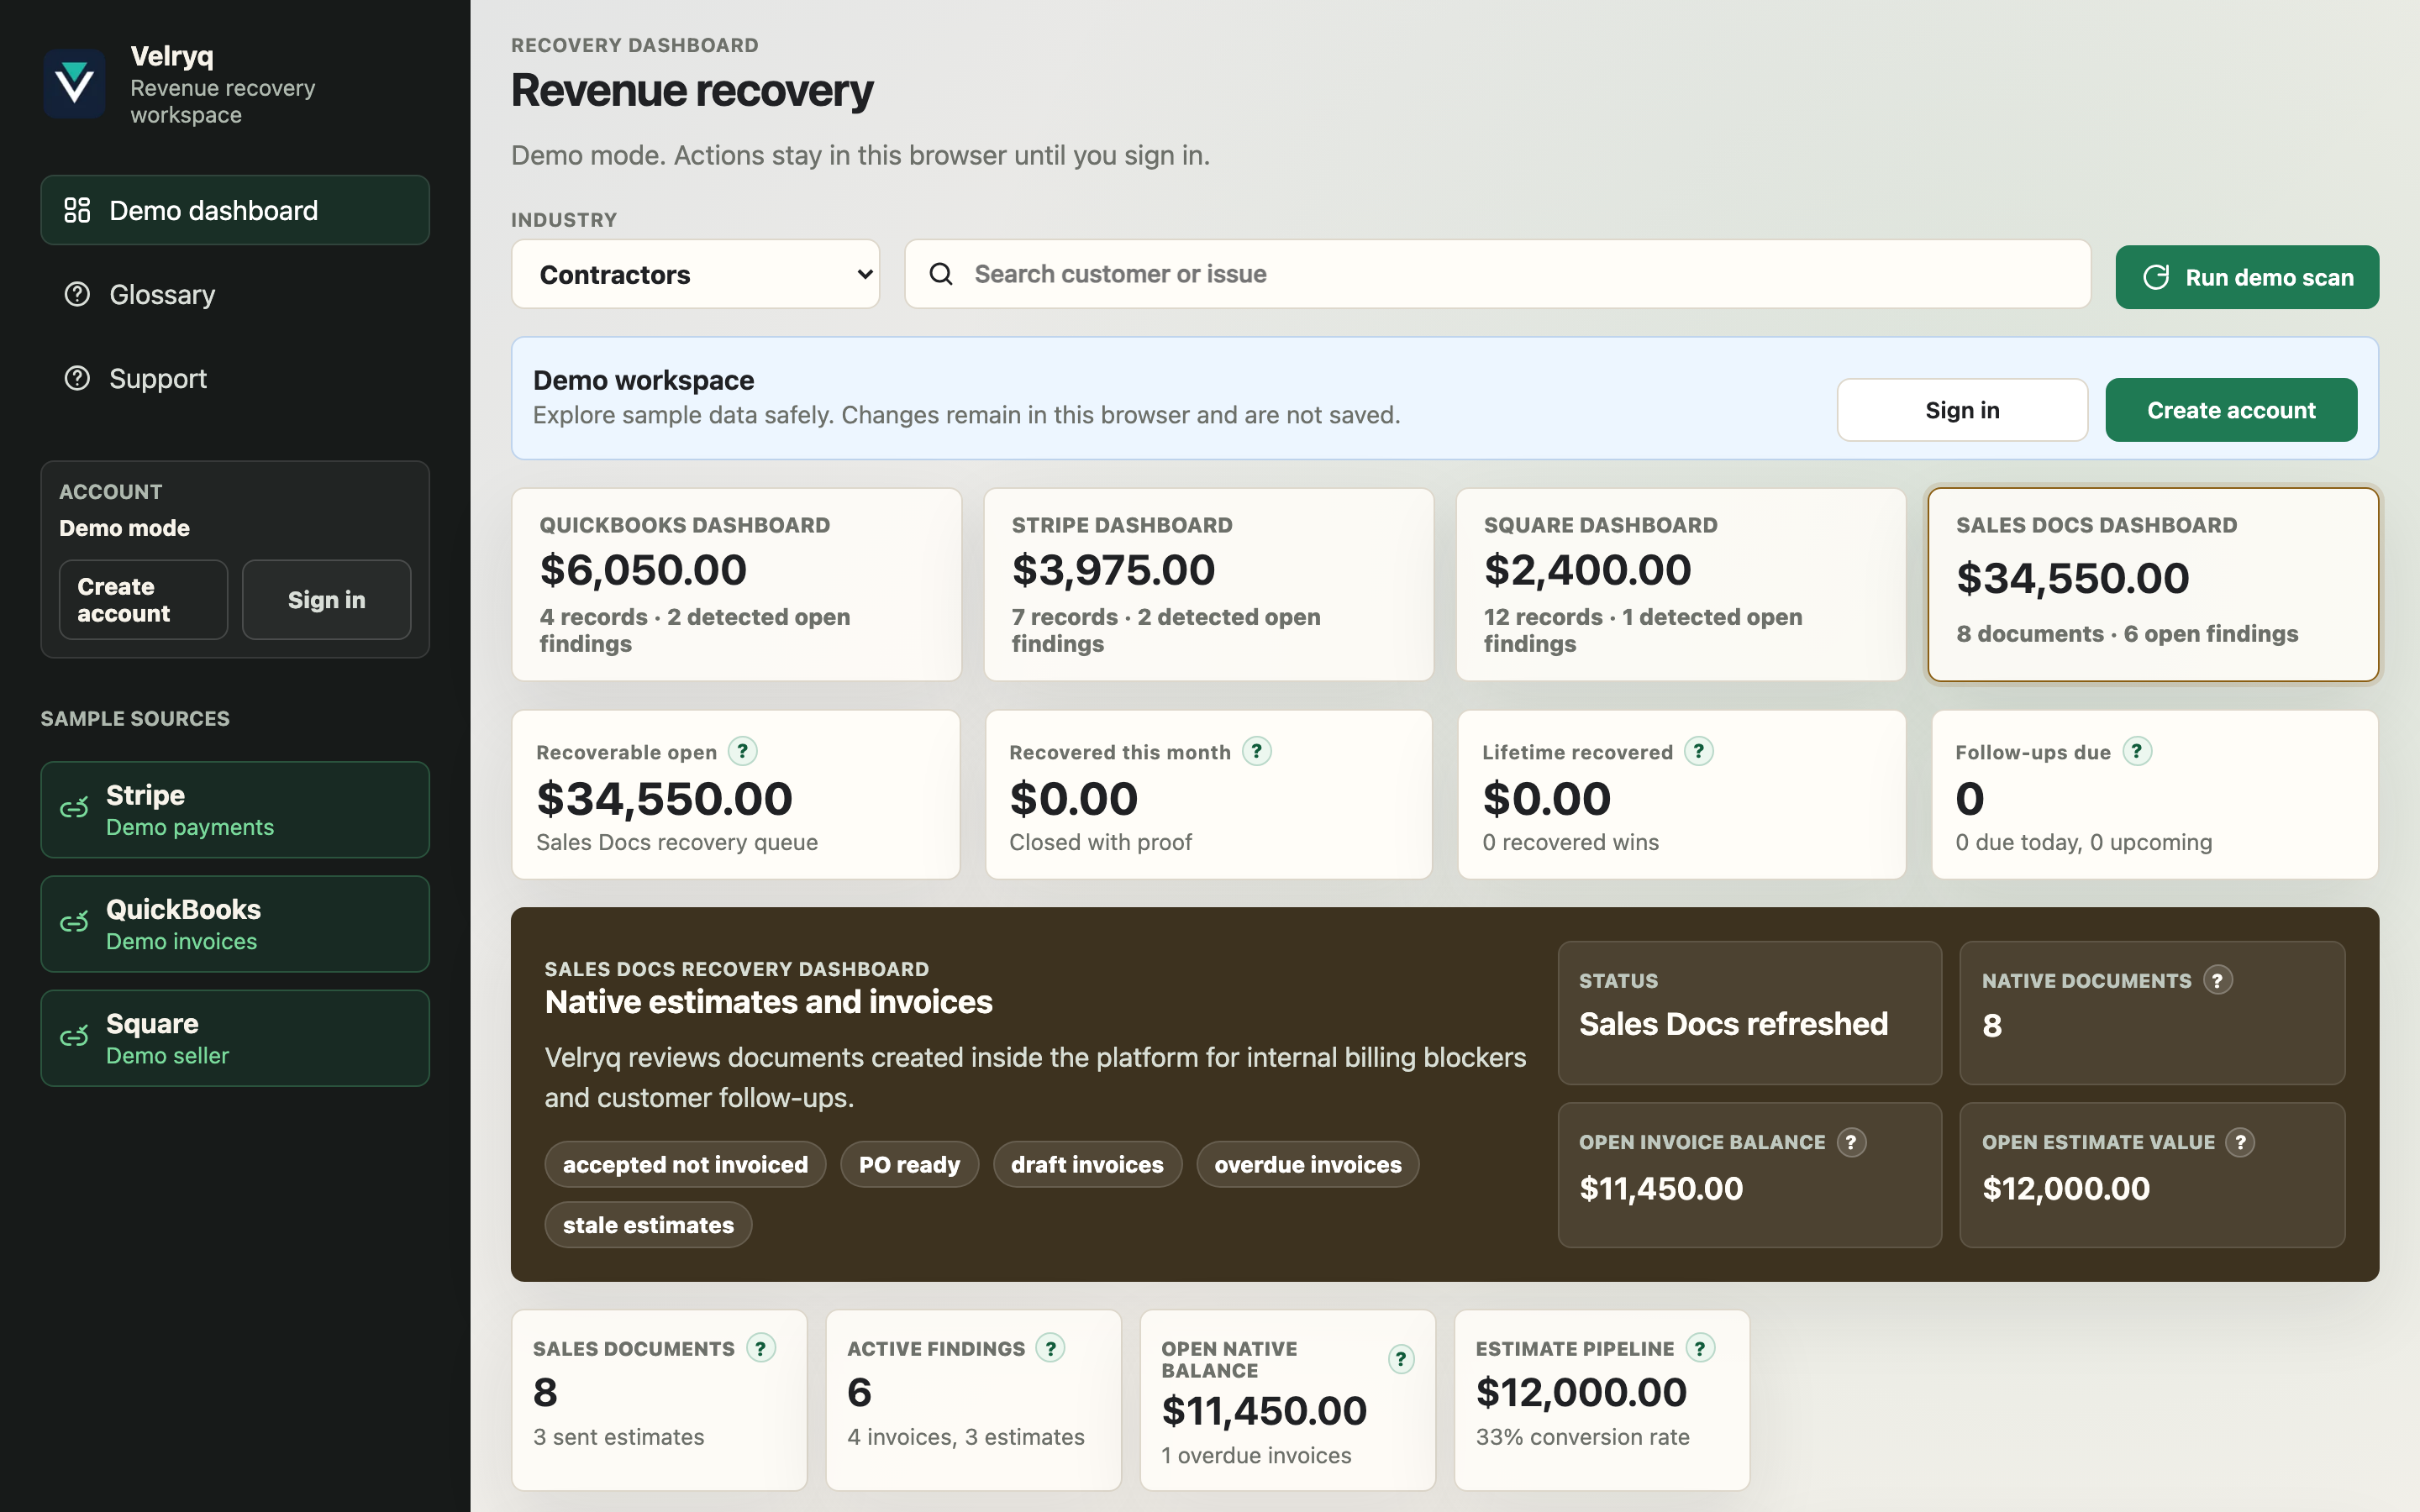Open help for Open Native Balance
The image size is (2420, 1512).
1401,1359
